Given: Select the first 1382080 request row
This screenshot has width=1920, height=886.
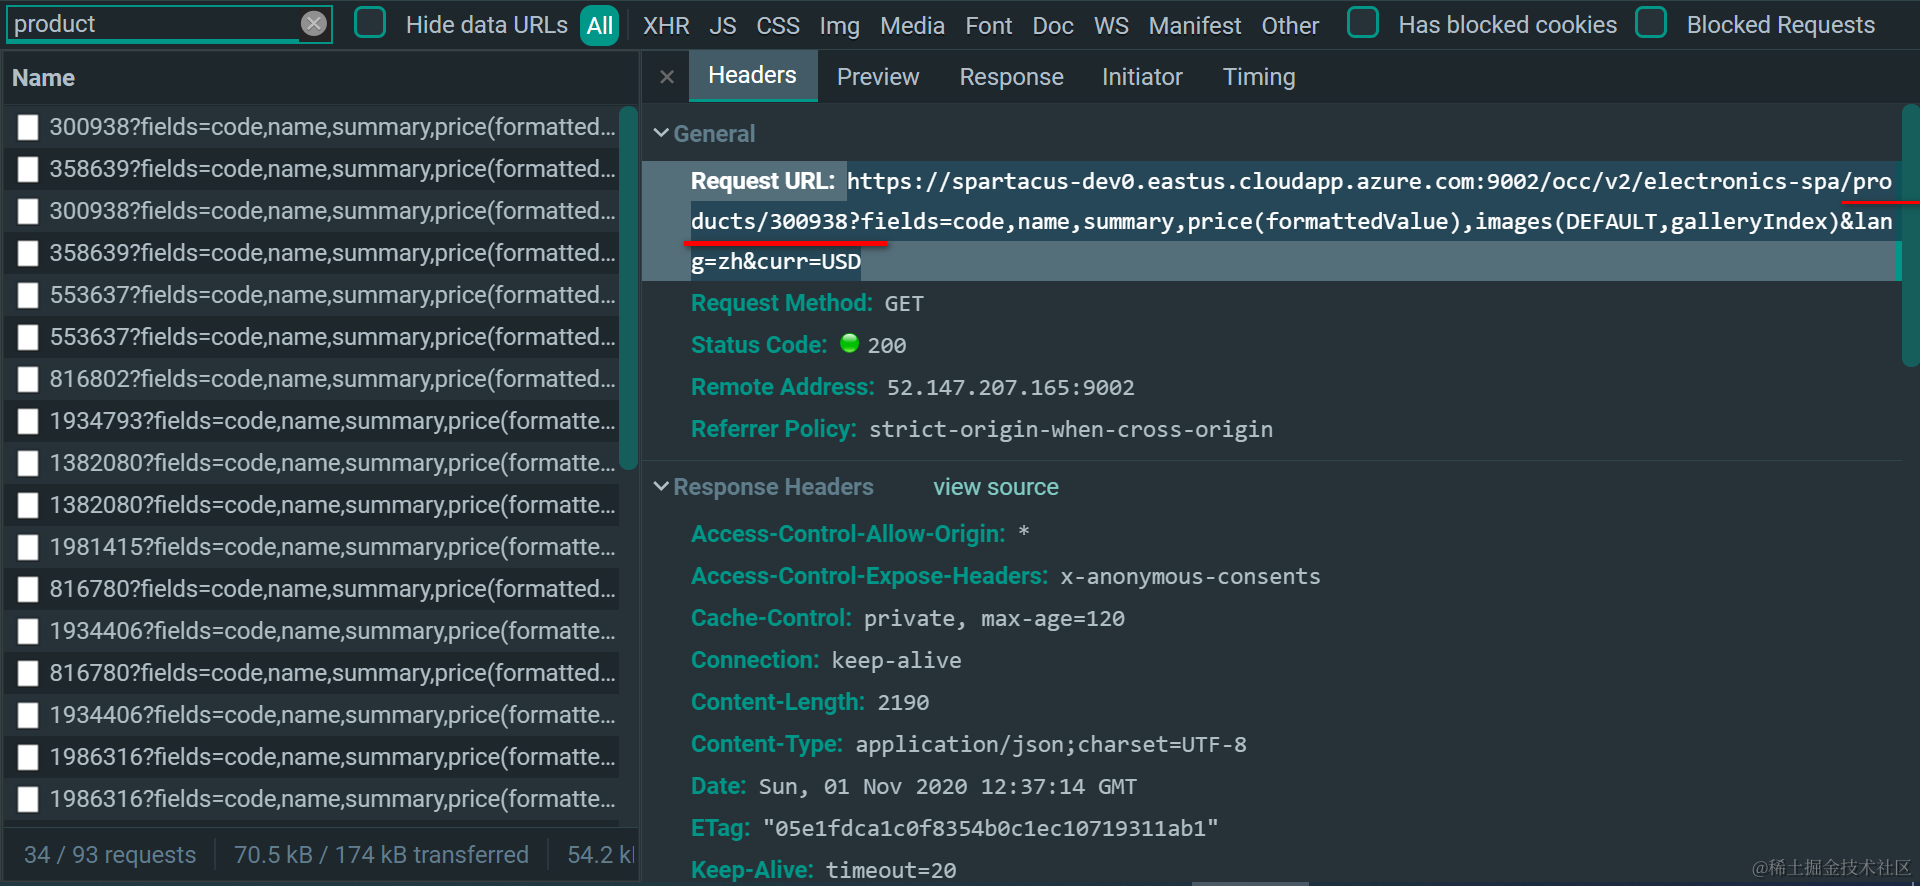Looking at the screenshot, I should click(312, 463).
